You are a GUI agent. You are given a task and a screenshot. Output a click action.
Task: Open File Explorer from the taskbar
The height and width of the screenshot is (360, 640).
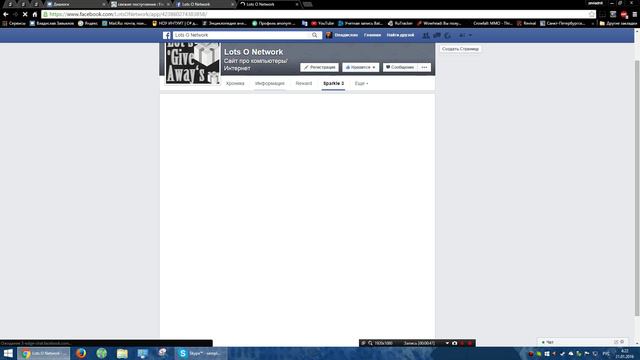(122, 353)
